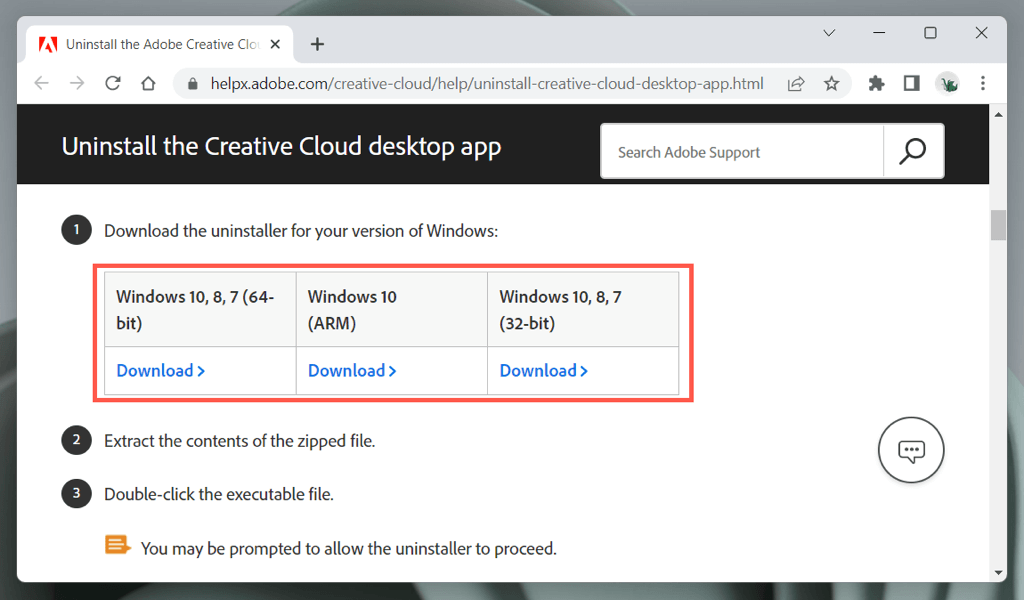
Task: Reload the Adobe help page
Action: [113, 84]
